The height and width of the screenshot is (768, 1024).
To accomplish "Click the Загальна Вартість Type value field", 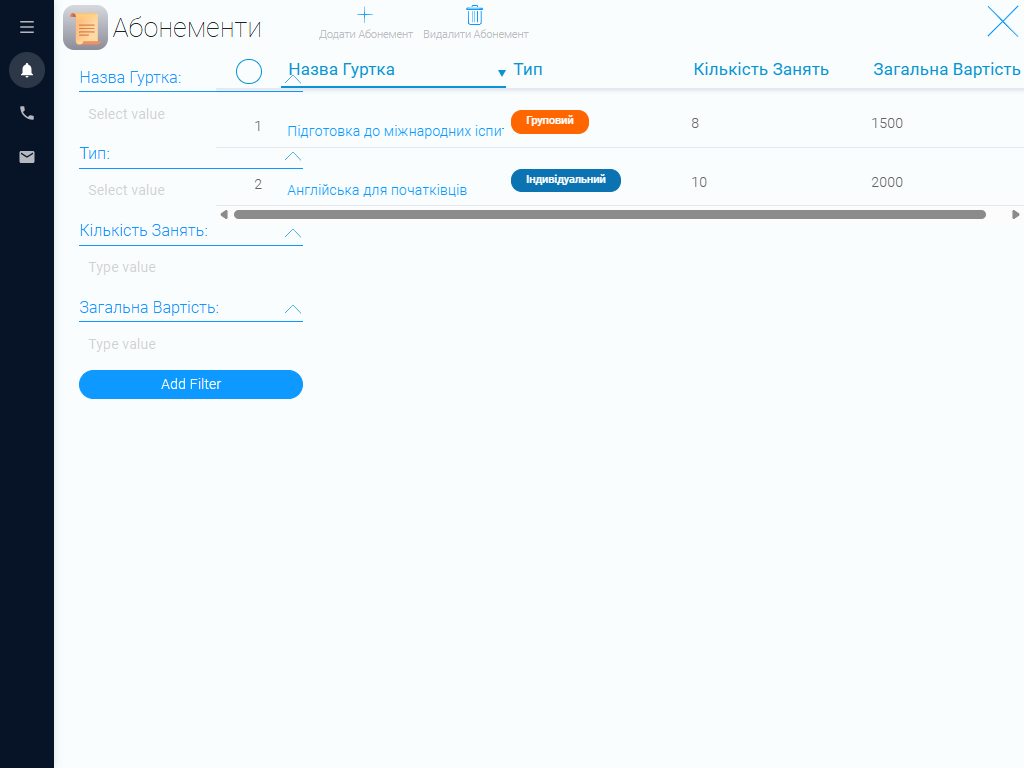I will 191,344.
